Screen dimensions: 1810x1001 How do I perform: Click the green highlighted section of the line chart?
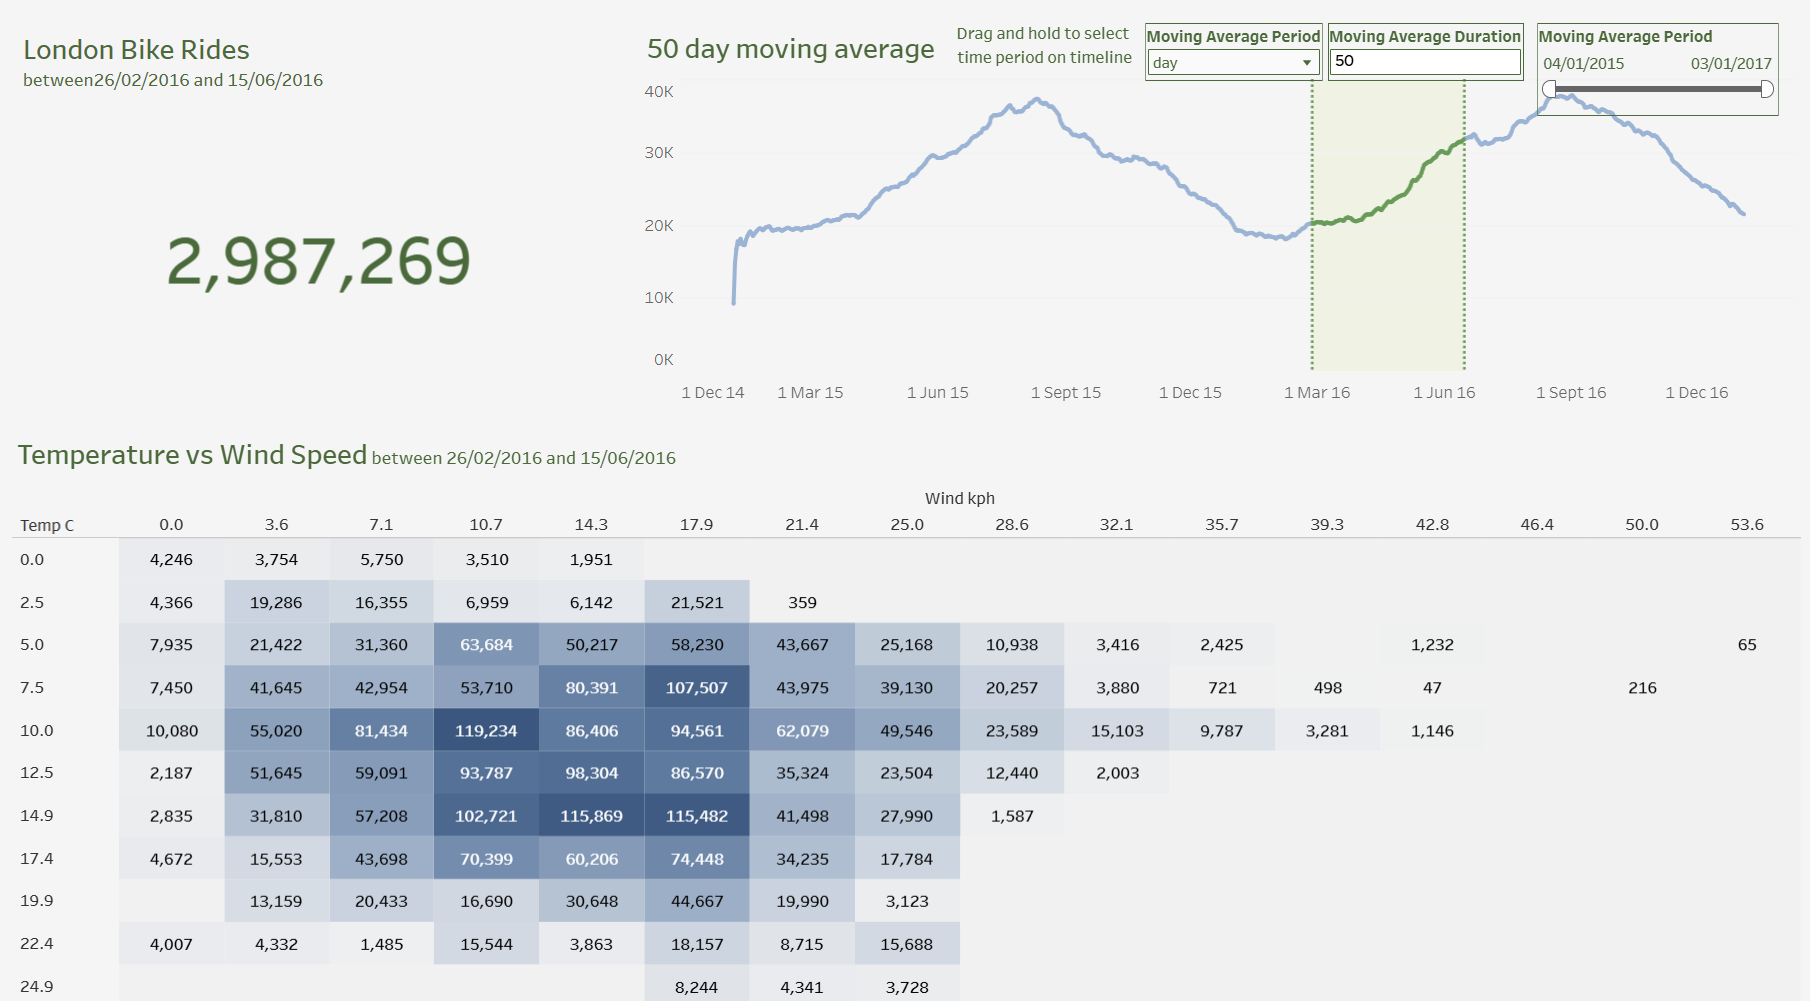pyautogui.click(x=1388, y=200)
